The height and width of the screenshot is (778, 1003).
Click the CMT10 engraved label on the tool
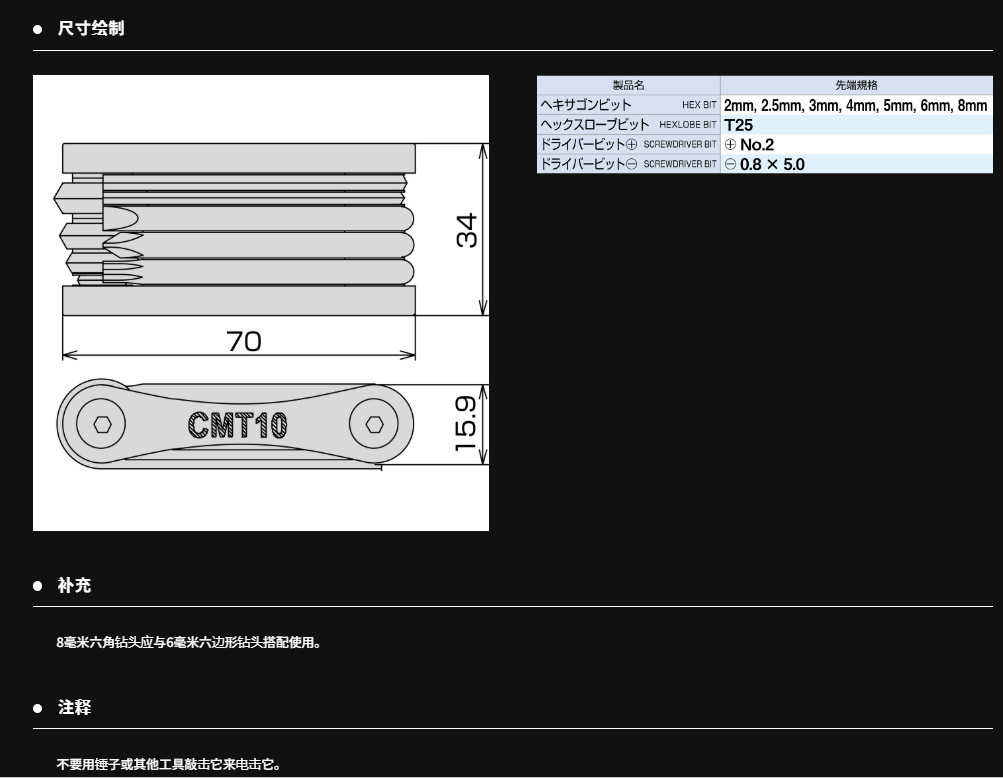pyautogui.click(x=238, y=426)
